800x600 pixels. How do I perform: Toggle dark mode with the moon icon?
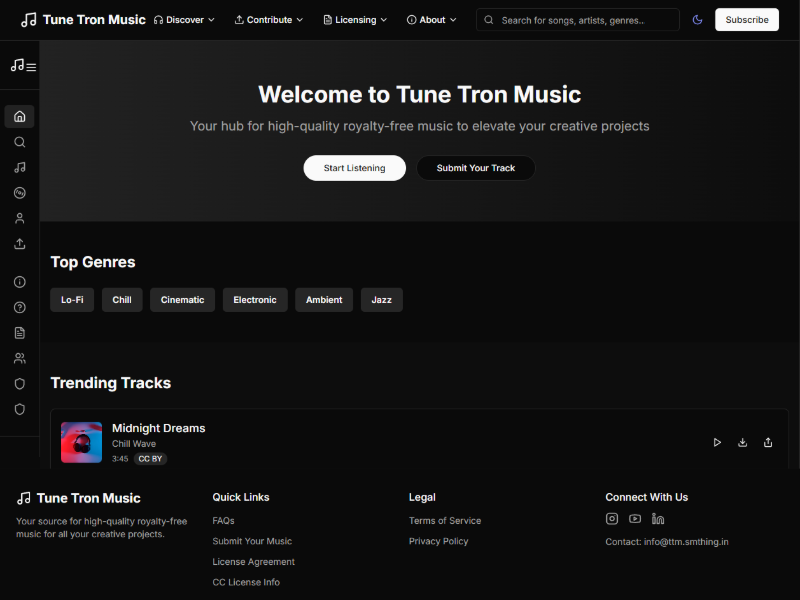tap(698, 20)
